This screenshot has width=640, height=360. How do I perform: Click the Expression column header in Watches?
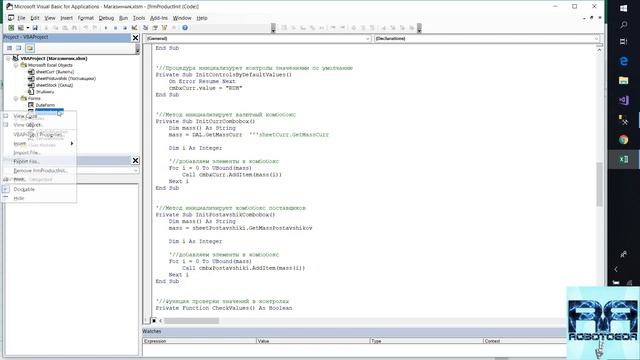(199, 341)
